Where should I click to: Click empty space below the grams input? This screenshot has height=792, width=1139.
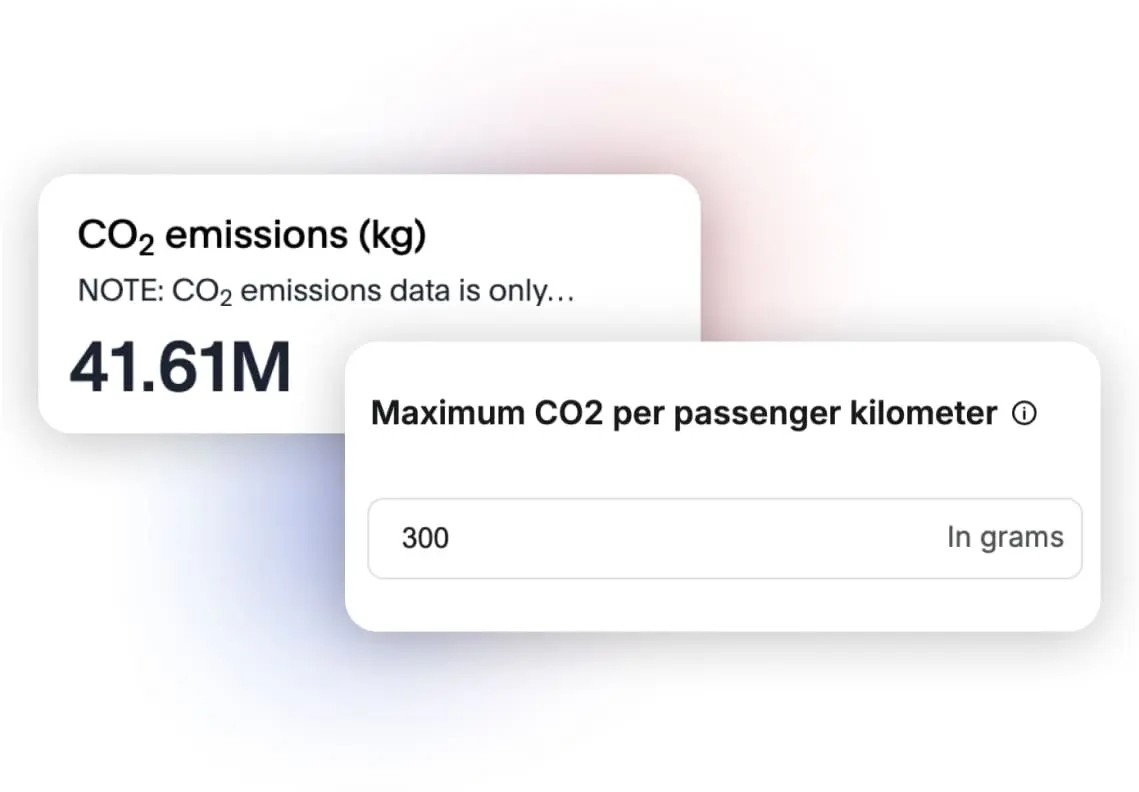tap(720, 603)
